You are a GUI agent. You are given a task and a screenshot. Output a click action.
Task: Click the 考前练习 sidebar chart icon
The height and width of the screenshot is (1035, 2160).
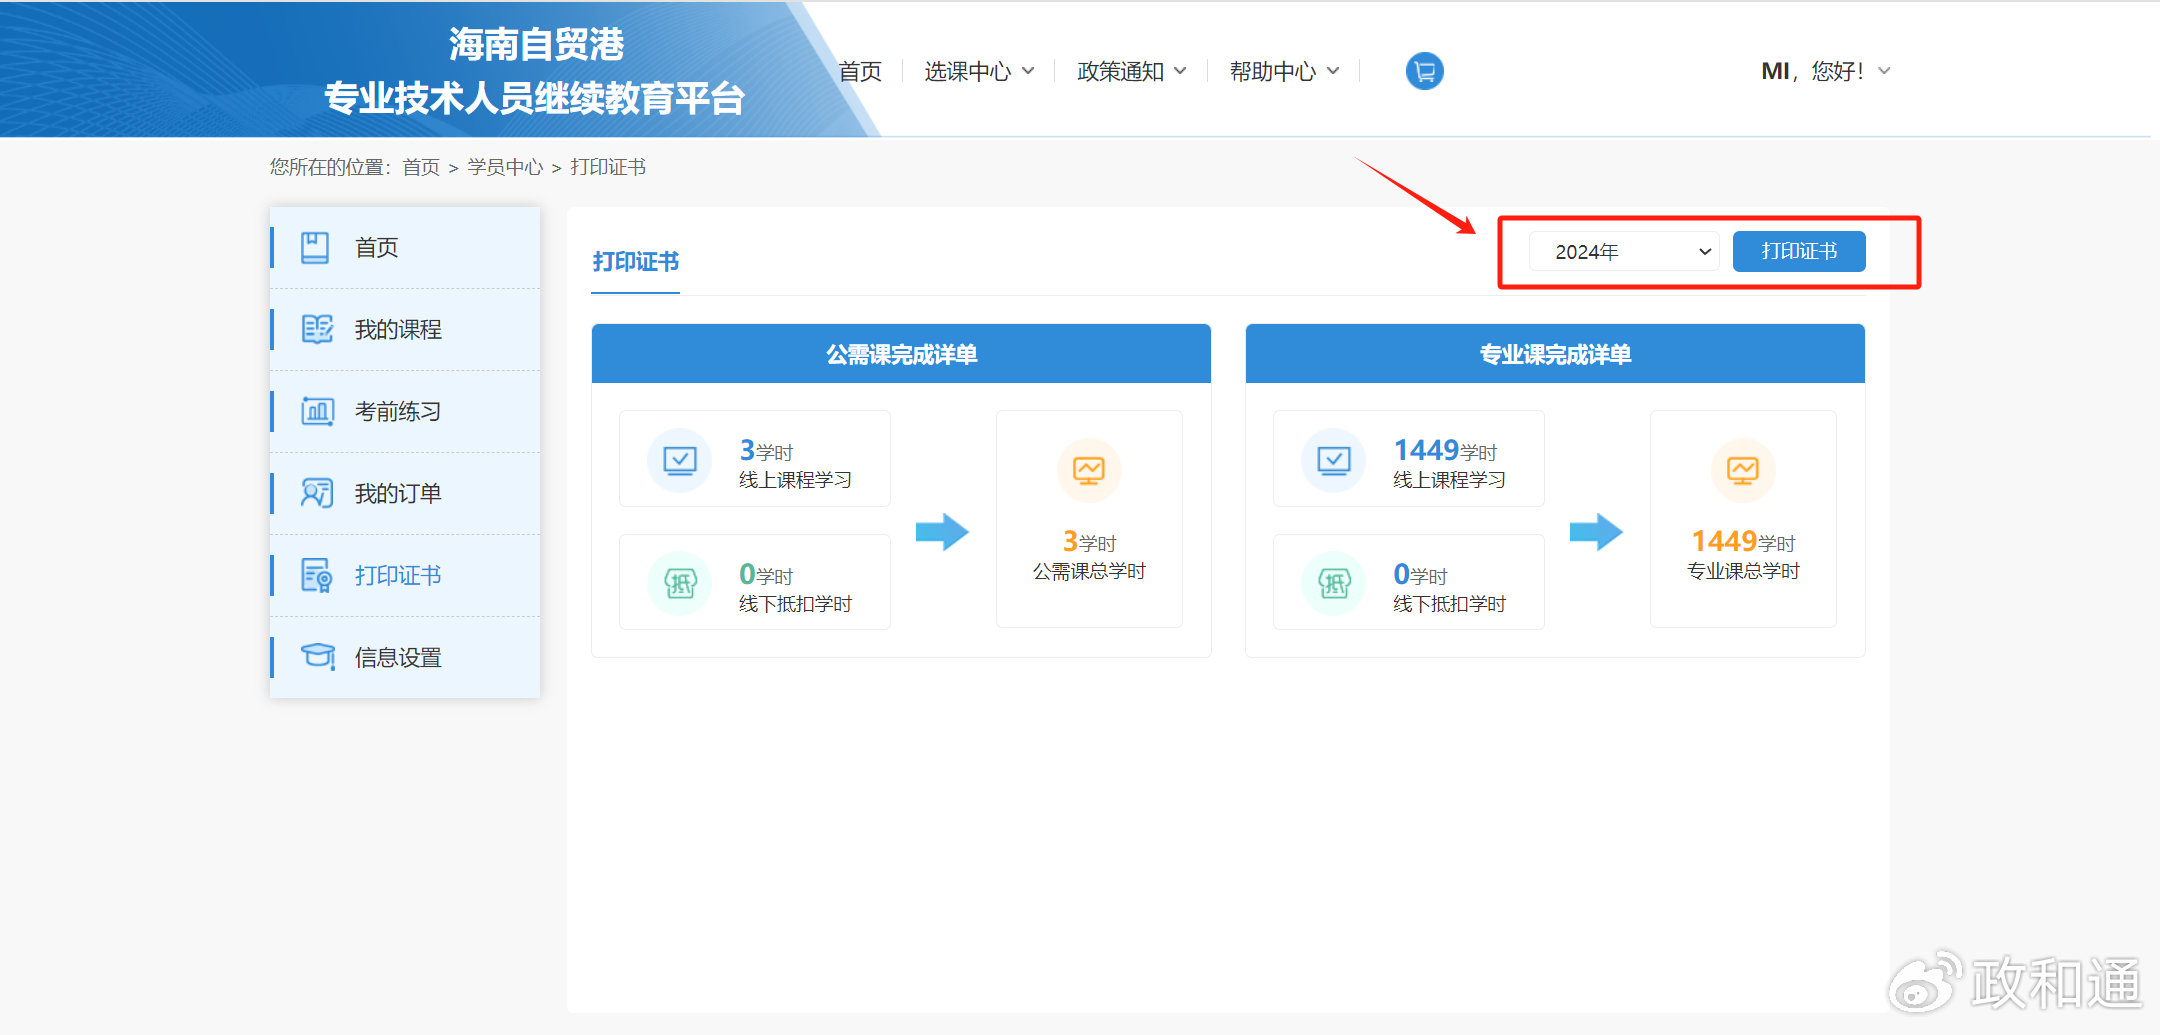point(317,411)
